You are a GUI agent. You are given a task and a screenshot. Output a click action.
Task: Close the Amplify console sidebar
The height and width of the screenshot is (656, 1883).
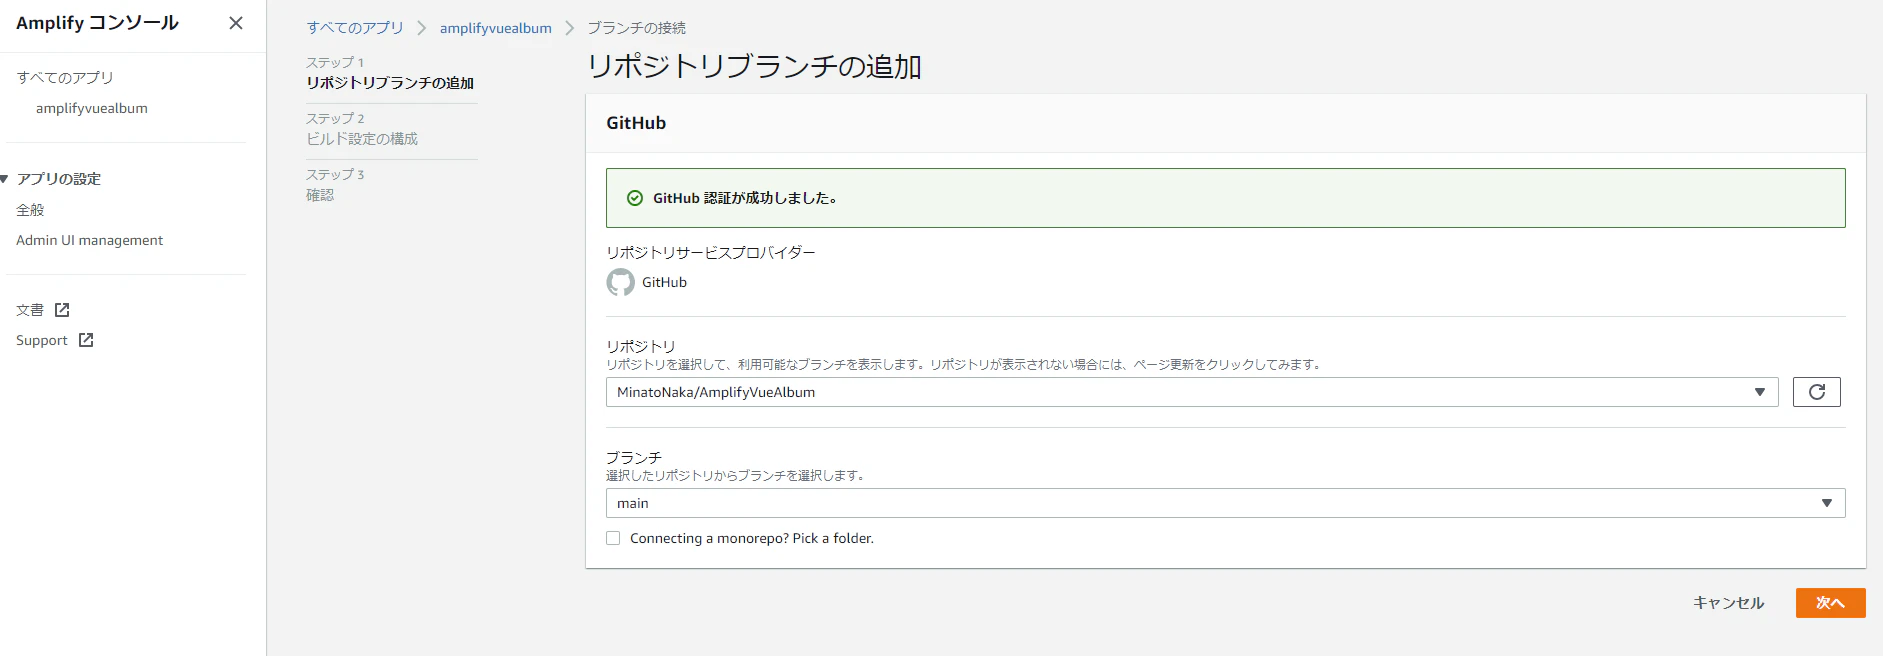[236, 23]
